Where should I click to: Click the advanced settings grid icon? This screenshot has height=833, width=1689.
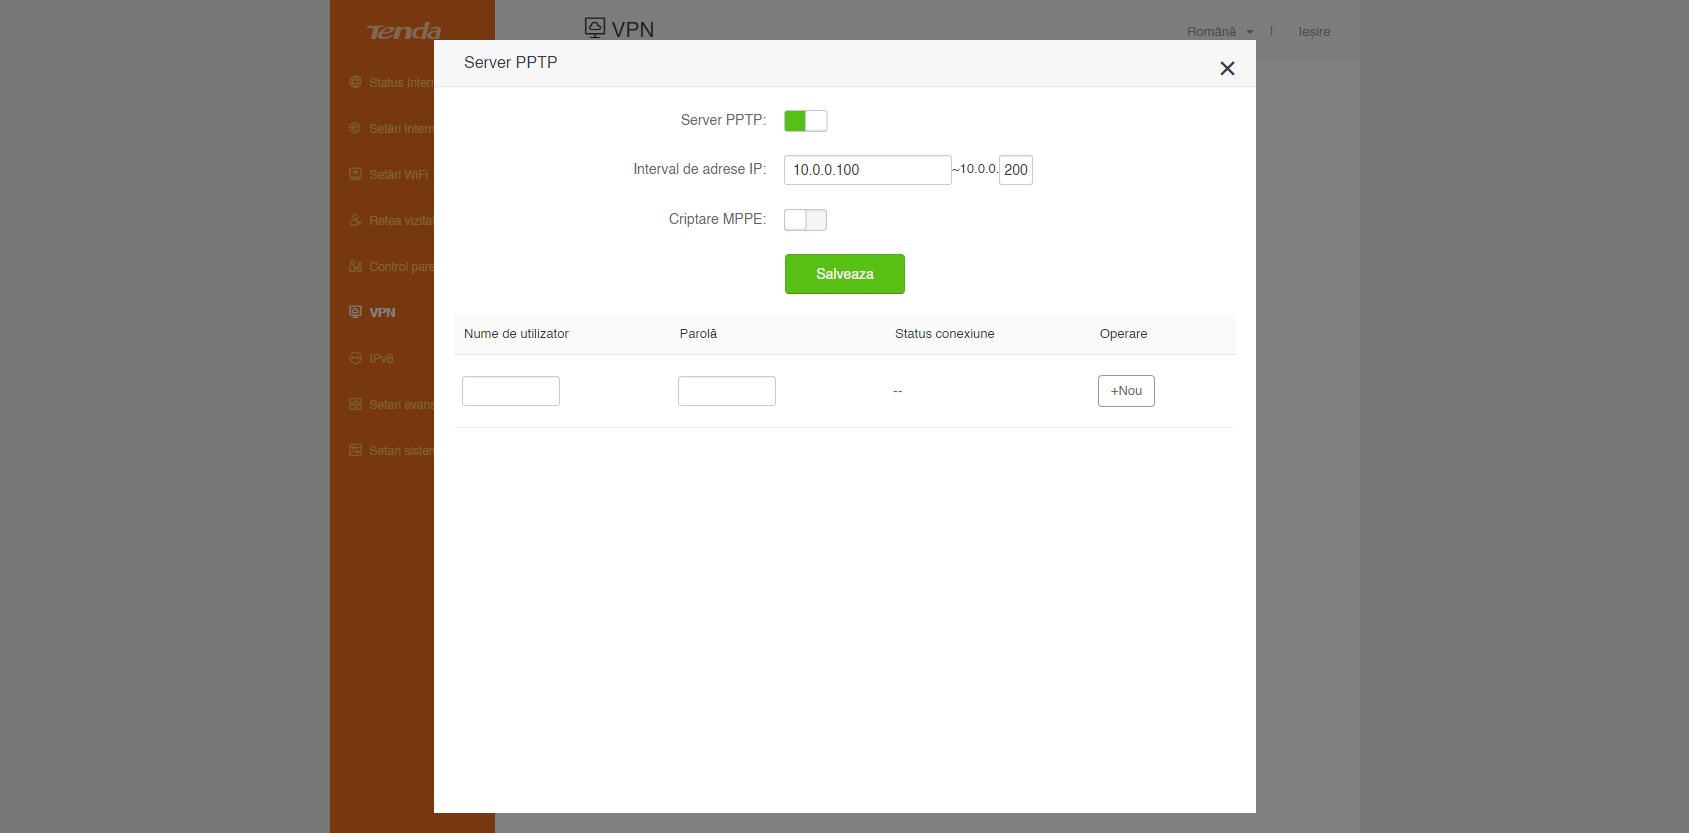point(355,404)
